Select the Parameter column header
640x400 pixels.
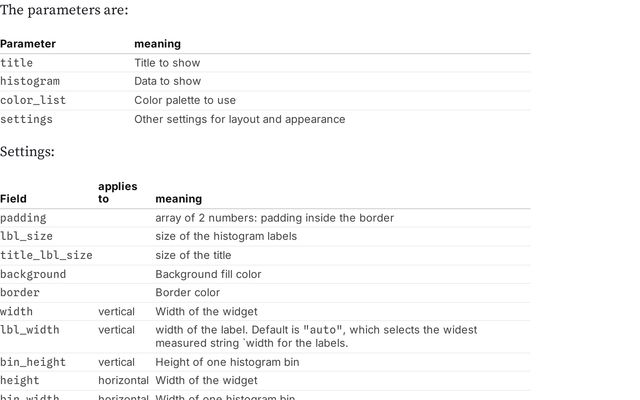tap(28, 44)
